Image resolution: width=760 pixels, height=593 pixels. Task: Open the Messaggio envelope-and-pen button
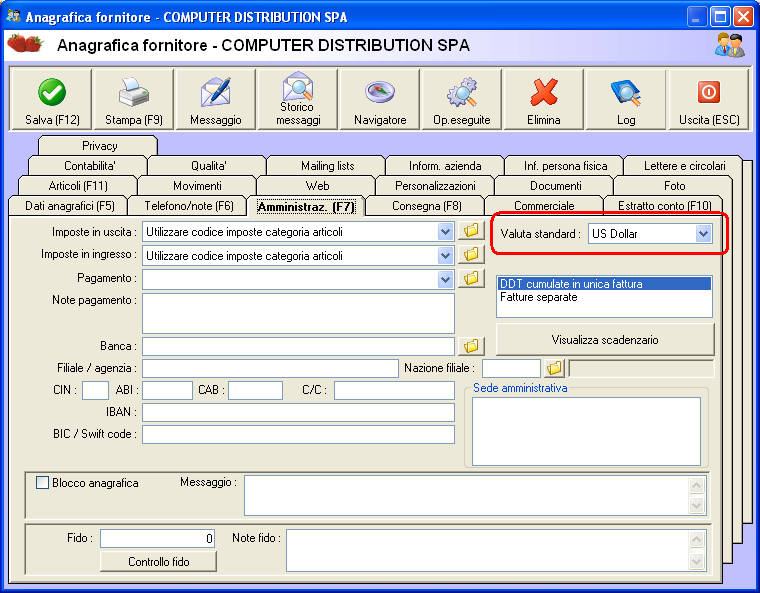[216, 99]
